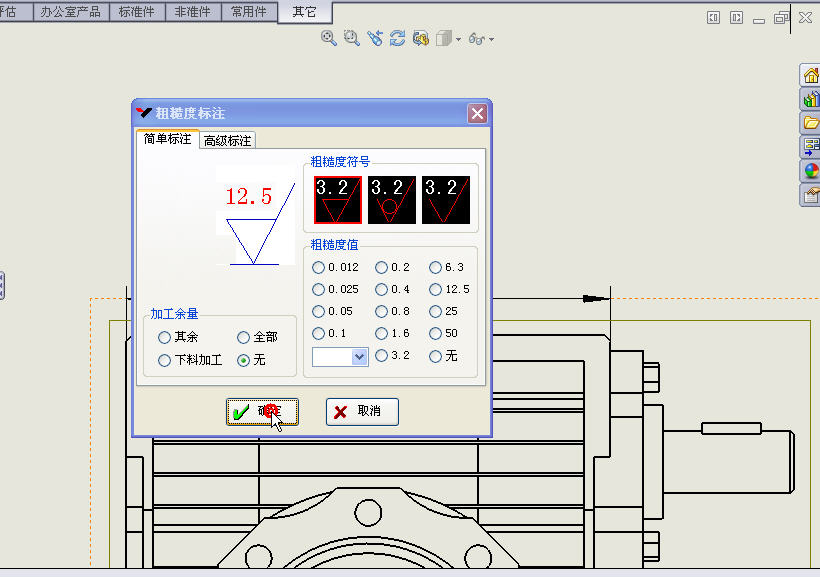Expand the glasses hide/show items dropdown
This screenshot has height=577, width=820.
coord(491,39)
